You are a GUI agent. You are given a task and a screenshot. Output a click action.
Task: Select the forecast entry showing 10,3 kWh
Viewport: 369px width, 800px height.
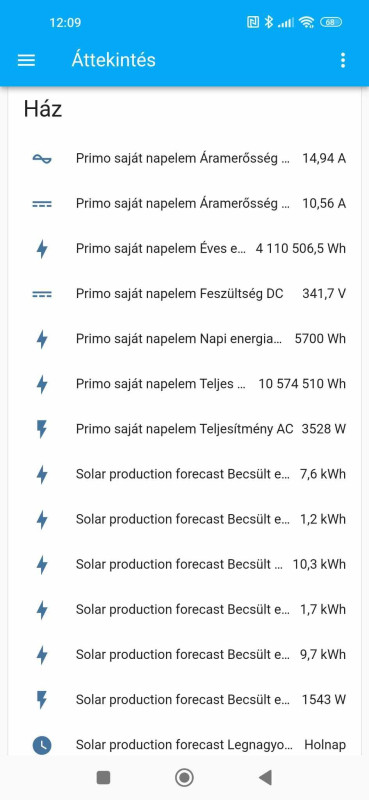click(185, 564)
